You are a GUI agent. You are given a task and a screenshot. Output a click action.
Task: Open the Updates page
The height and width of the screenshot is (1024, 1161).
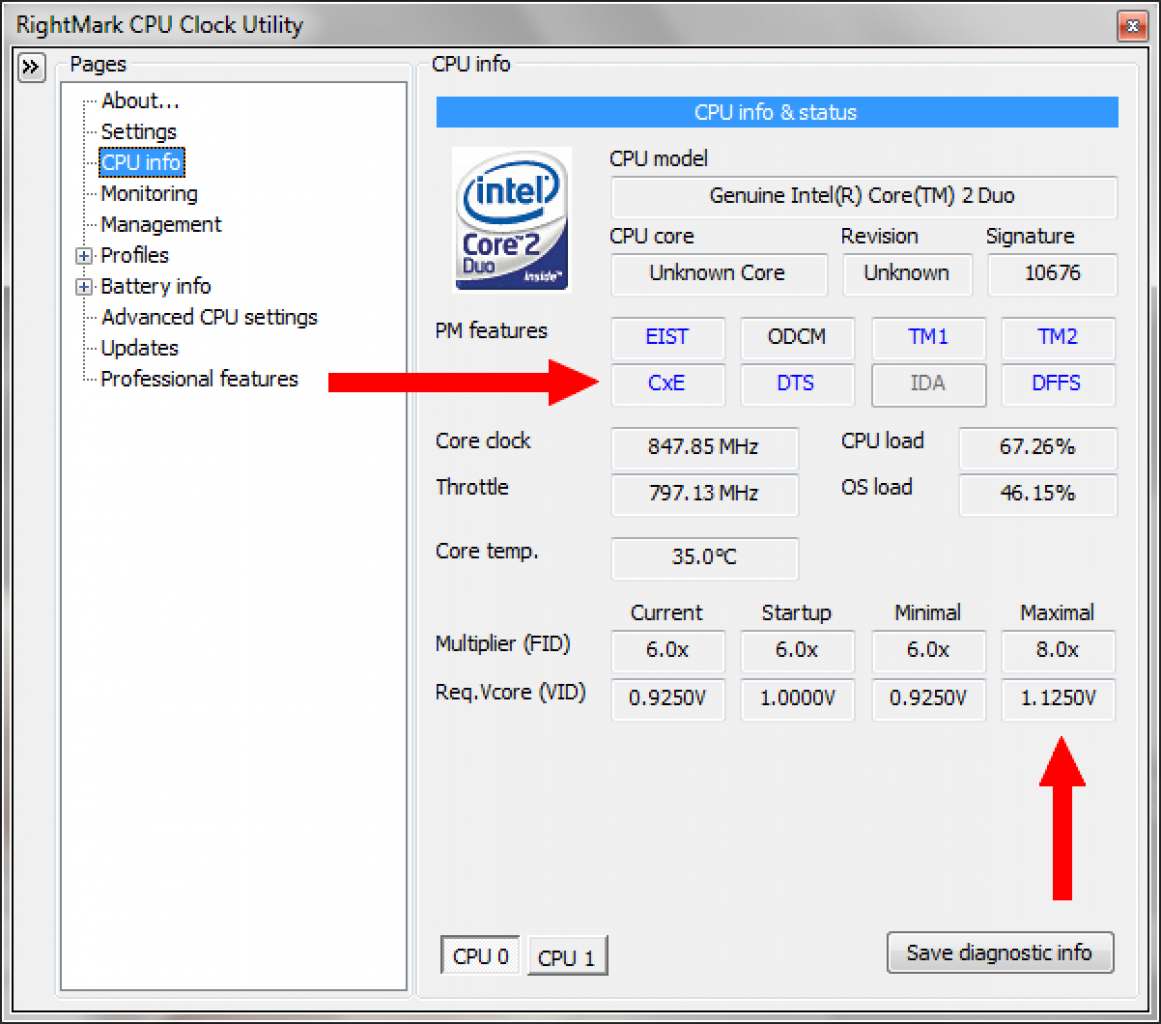pyautogui.click(x=139, y=348)
